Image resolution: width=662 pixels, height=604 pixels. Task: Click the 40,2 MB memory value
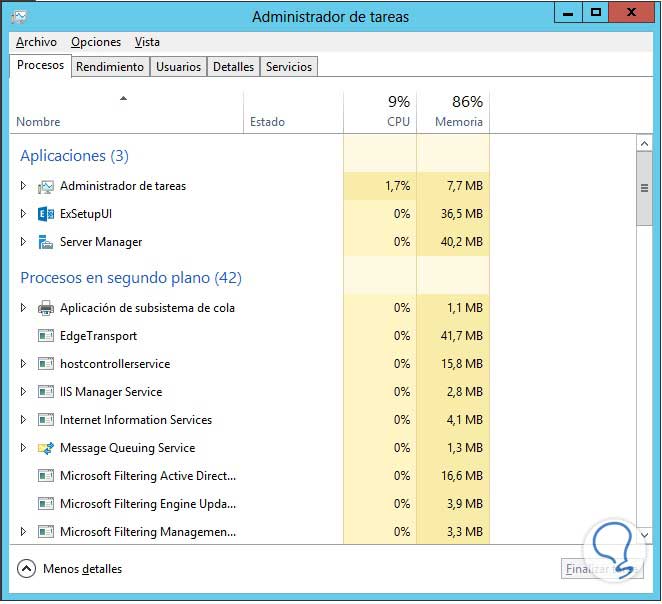pos(461,242)
